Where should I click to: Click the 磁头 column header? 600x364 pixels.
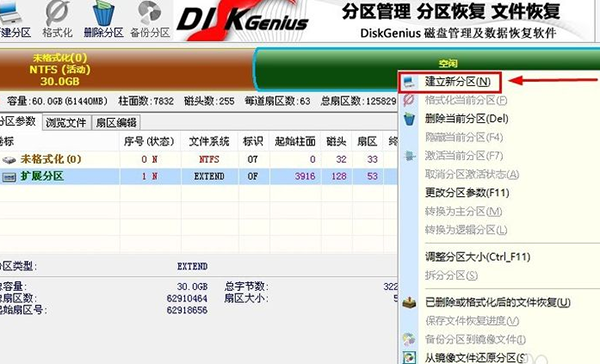tap(336, 142)
